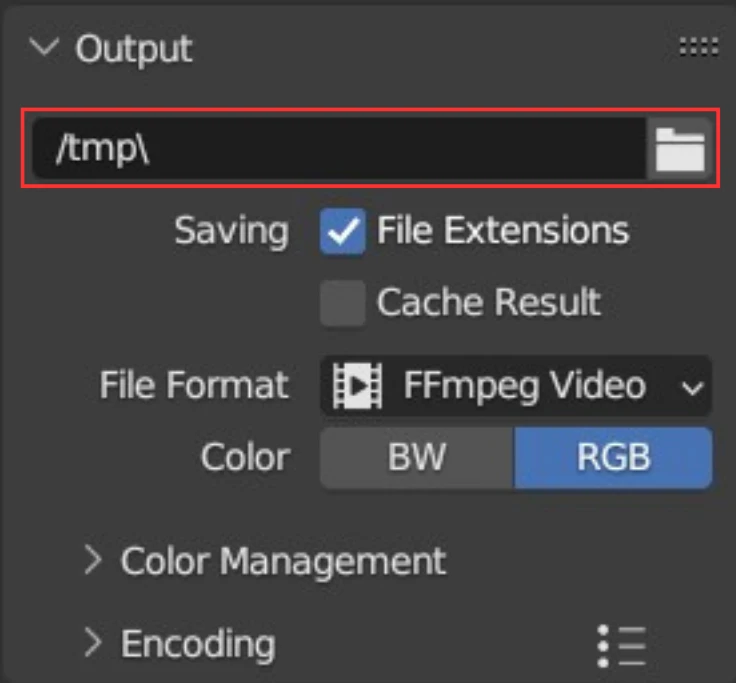Image resolution: width=736 pixels, height=683 pixels.
Task: Click the Color Management label
Action: coord(283,561)
